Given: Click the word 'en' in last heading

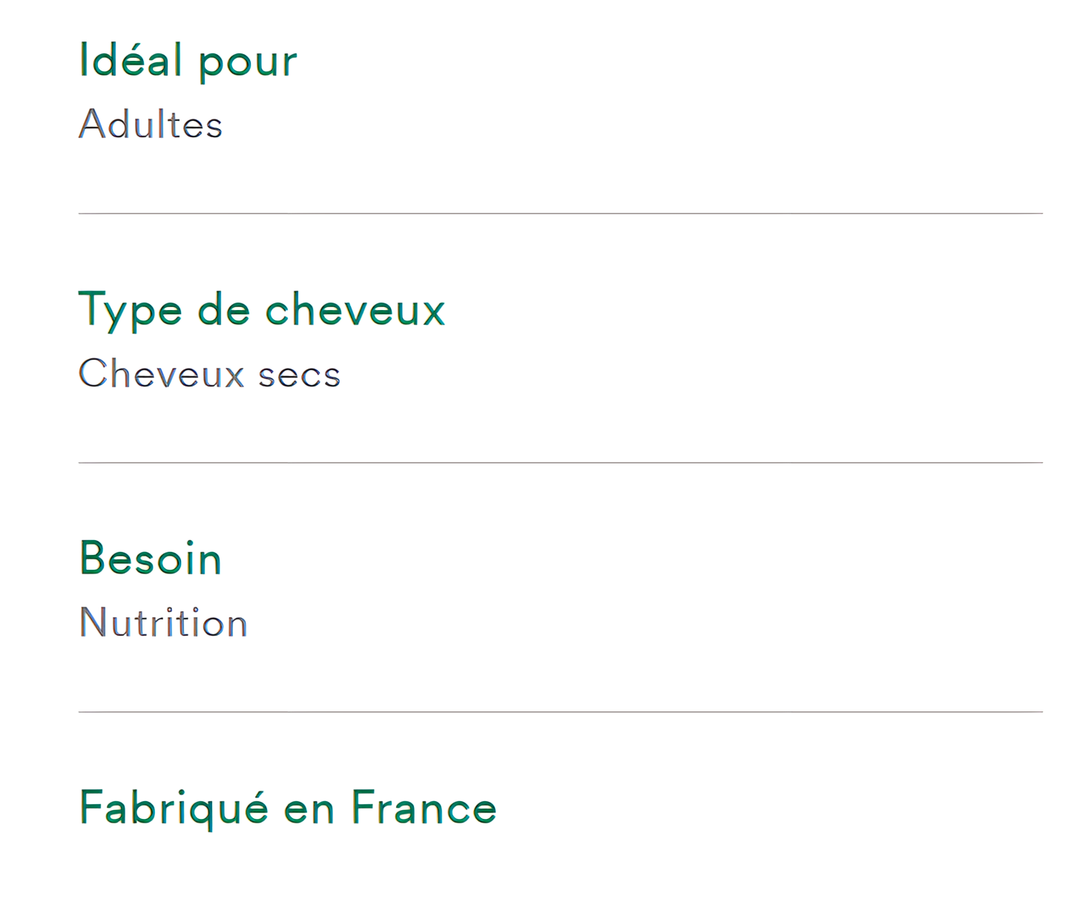Looking at the screenshot, I should point(309,810).
